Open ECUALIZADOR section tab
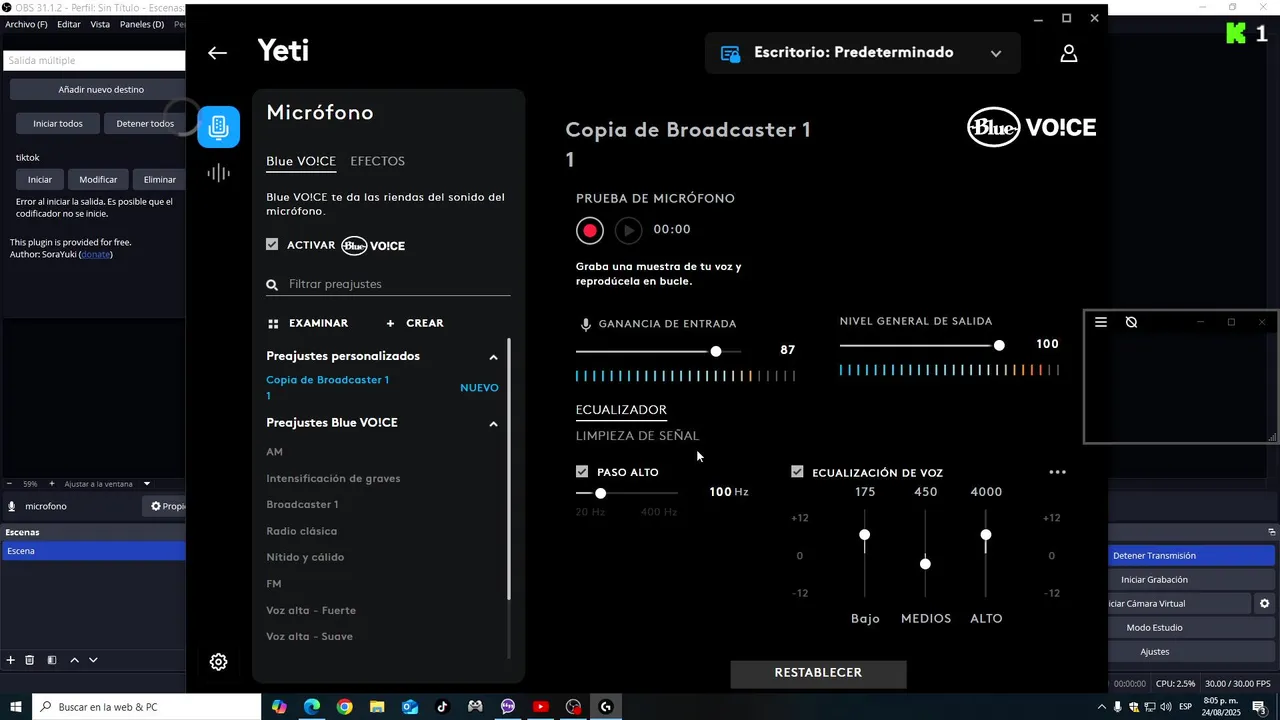The width and height of the screenshot is (1280, 720). 621,410
